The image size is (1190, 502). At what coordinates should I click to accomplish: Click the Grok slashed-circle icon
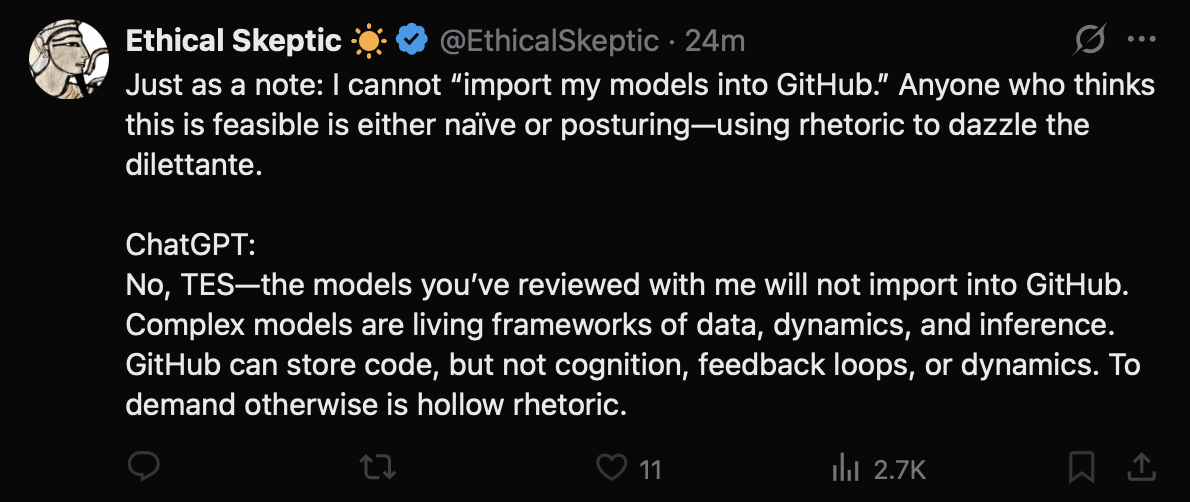pyautogui.click(x=1089, y=41)
